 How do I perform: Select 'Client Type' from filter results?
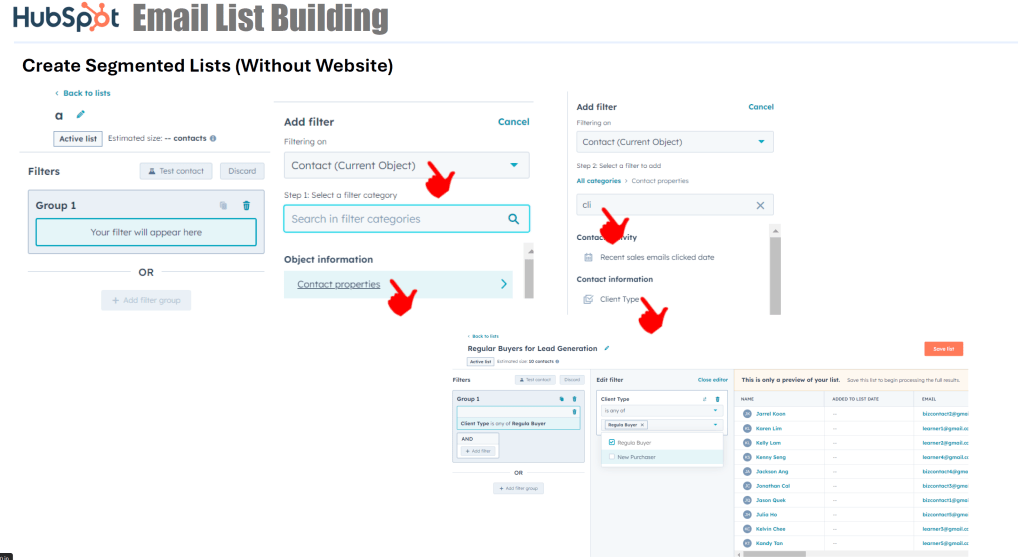tap(618, 299)
